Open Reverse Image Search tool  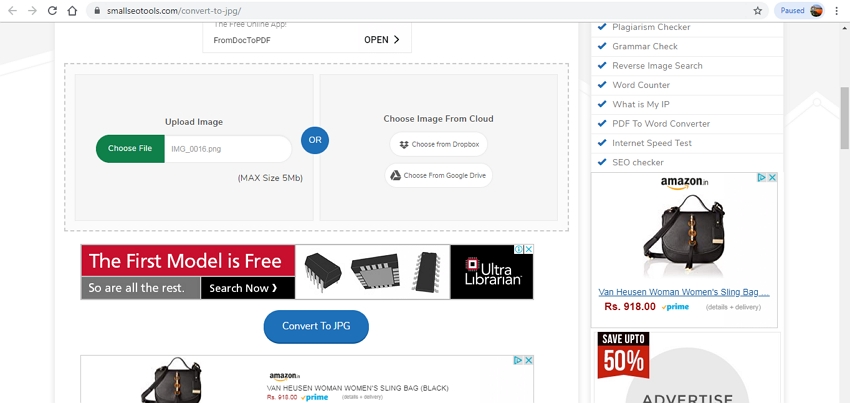pyautogui.click(x=657, y=66)
